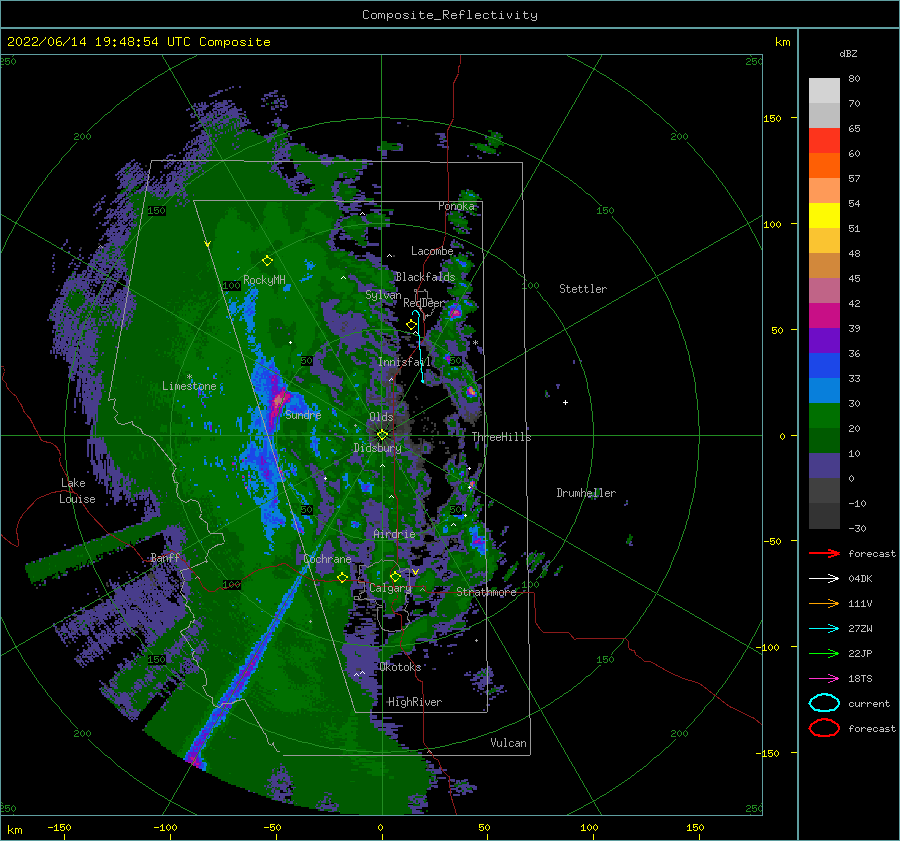Click the Innisfail town label
Viewport: 900px width, 841px height.
404,362
